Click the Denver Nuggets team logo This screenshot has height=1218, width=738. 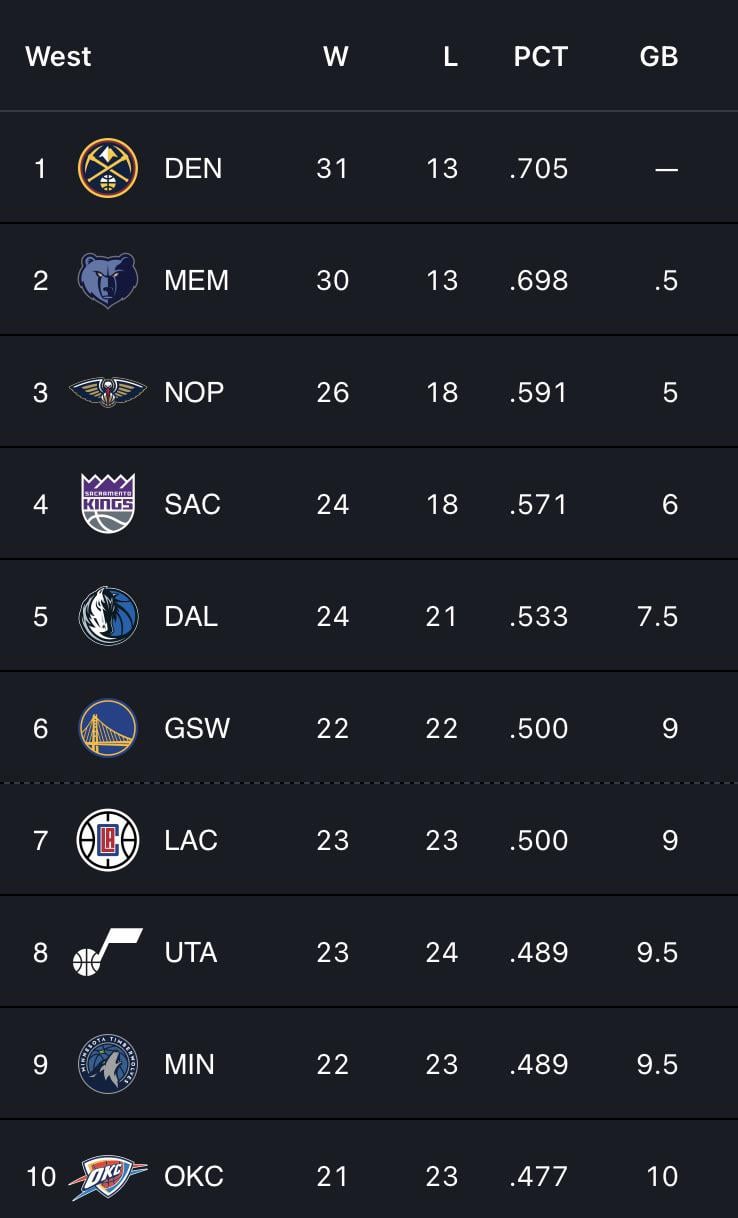pos(108,168)
